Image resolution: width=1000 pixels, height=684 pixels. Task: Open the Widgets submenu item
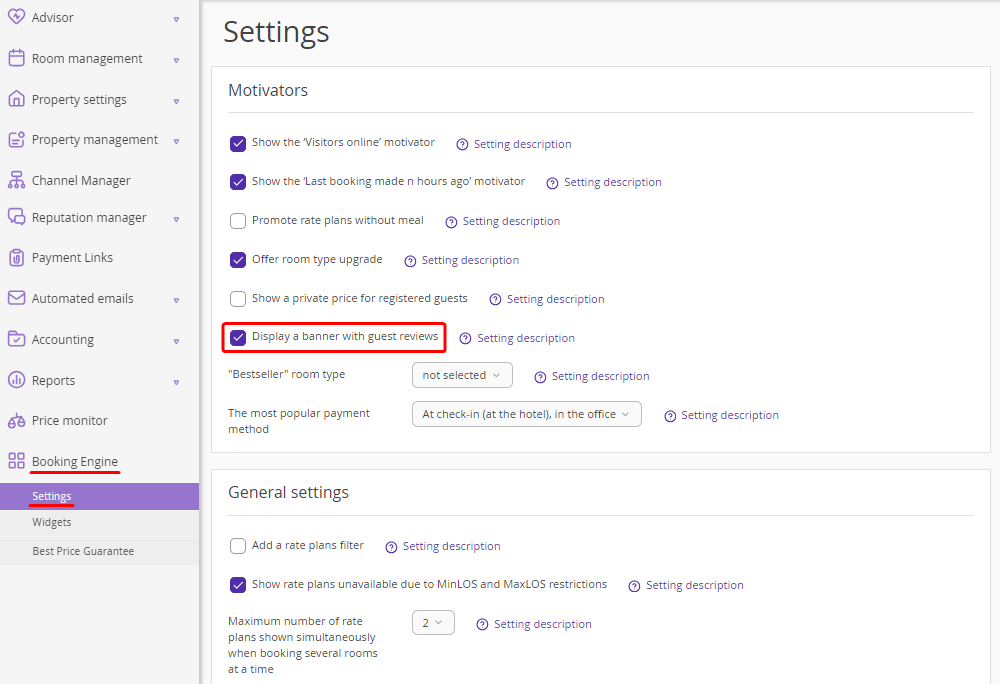99,523
